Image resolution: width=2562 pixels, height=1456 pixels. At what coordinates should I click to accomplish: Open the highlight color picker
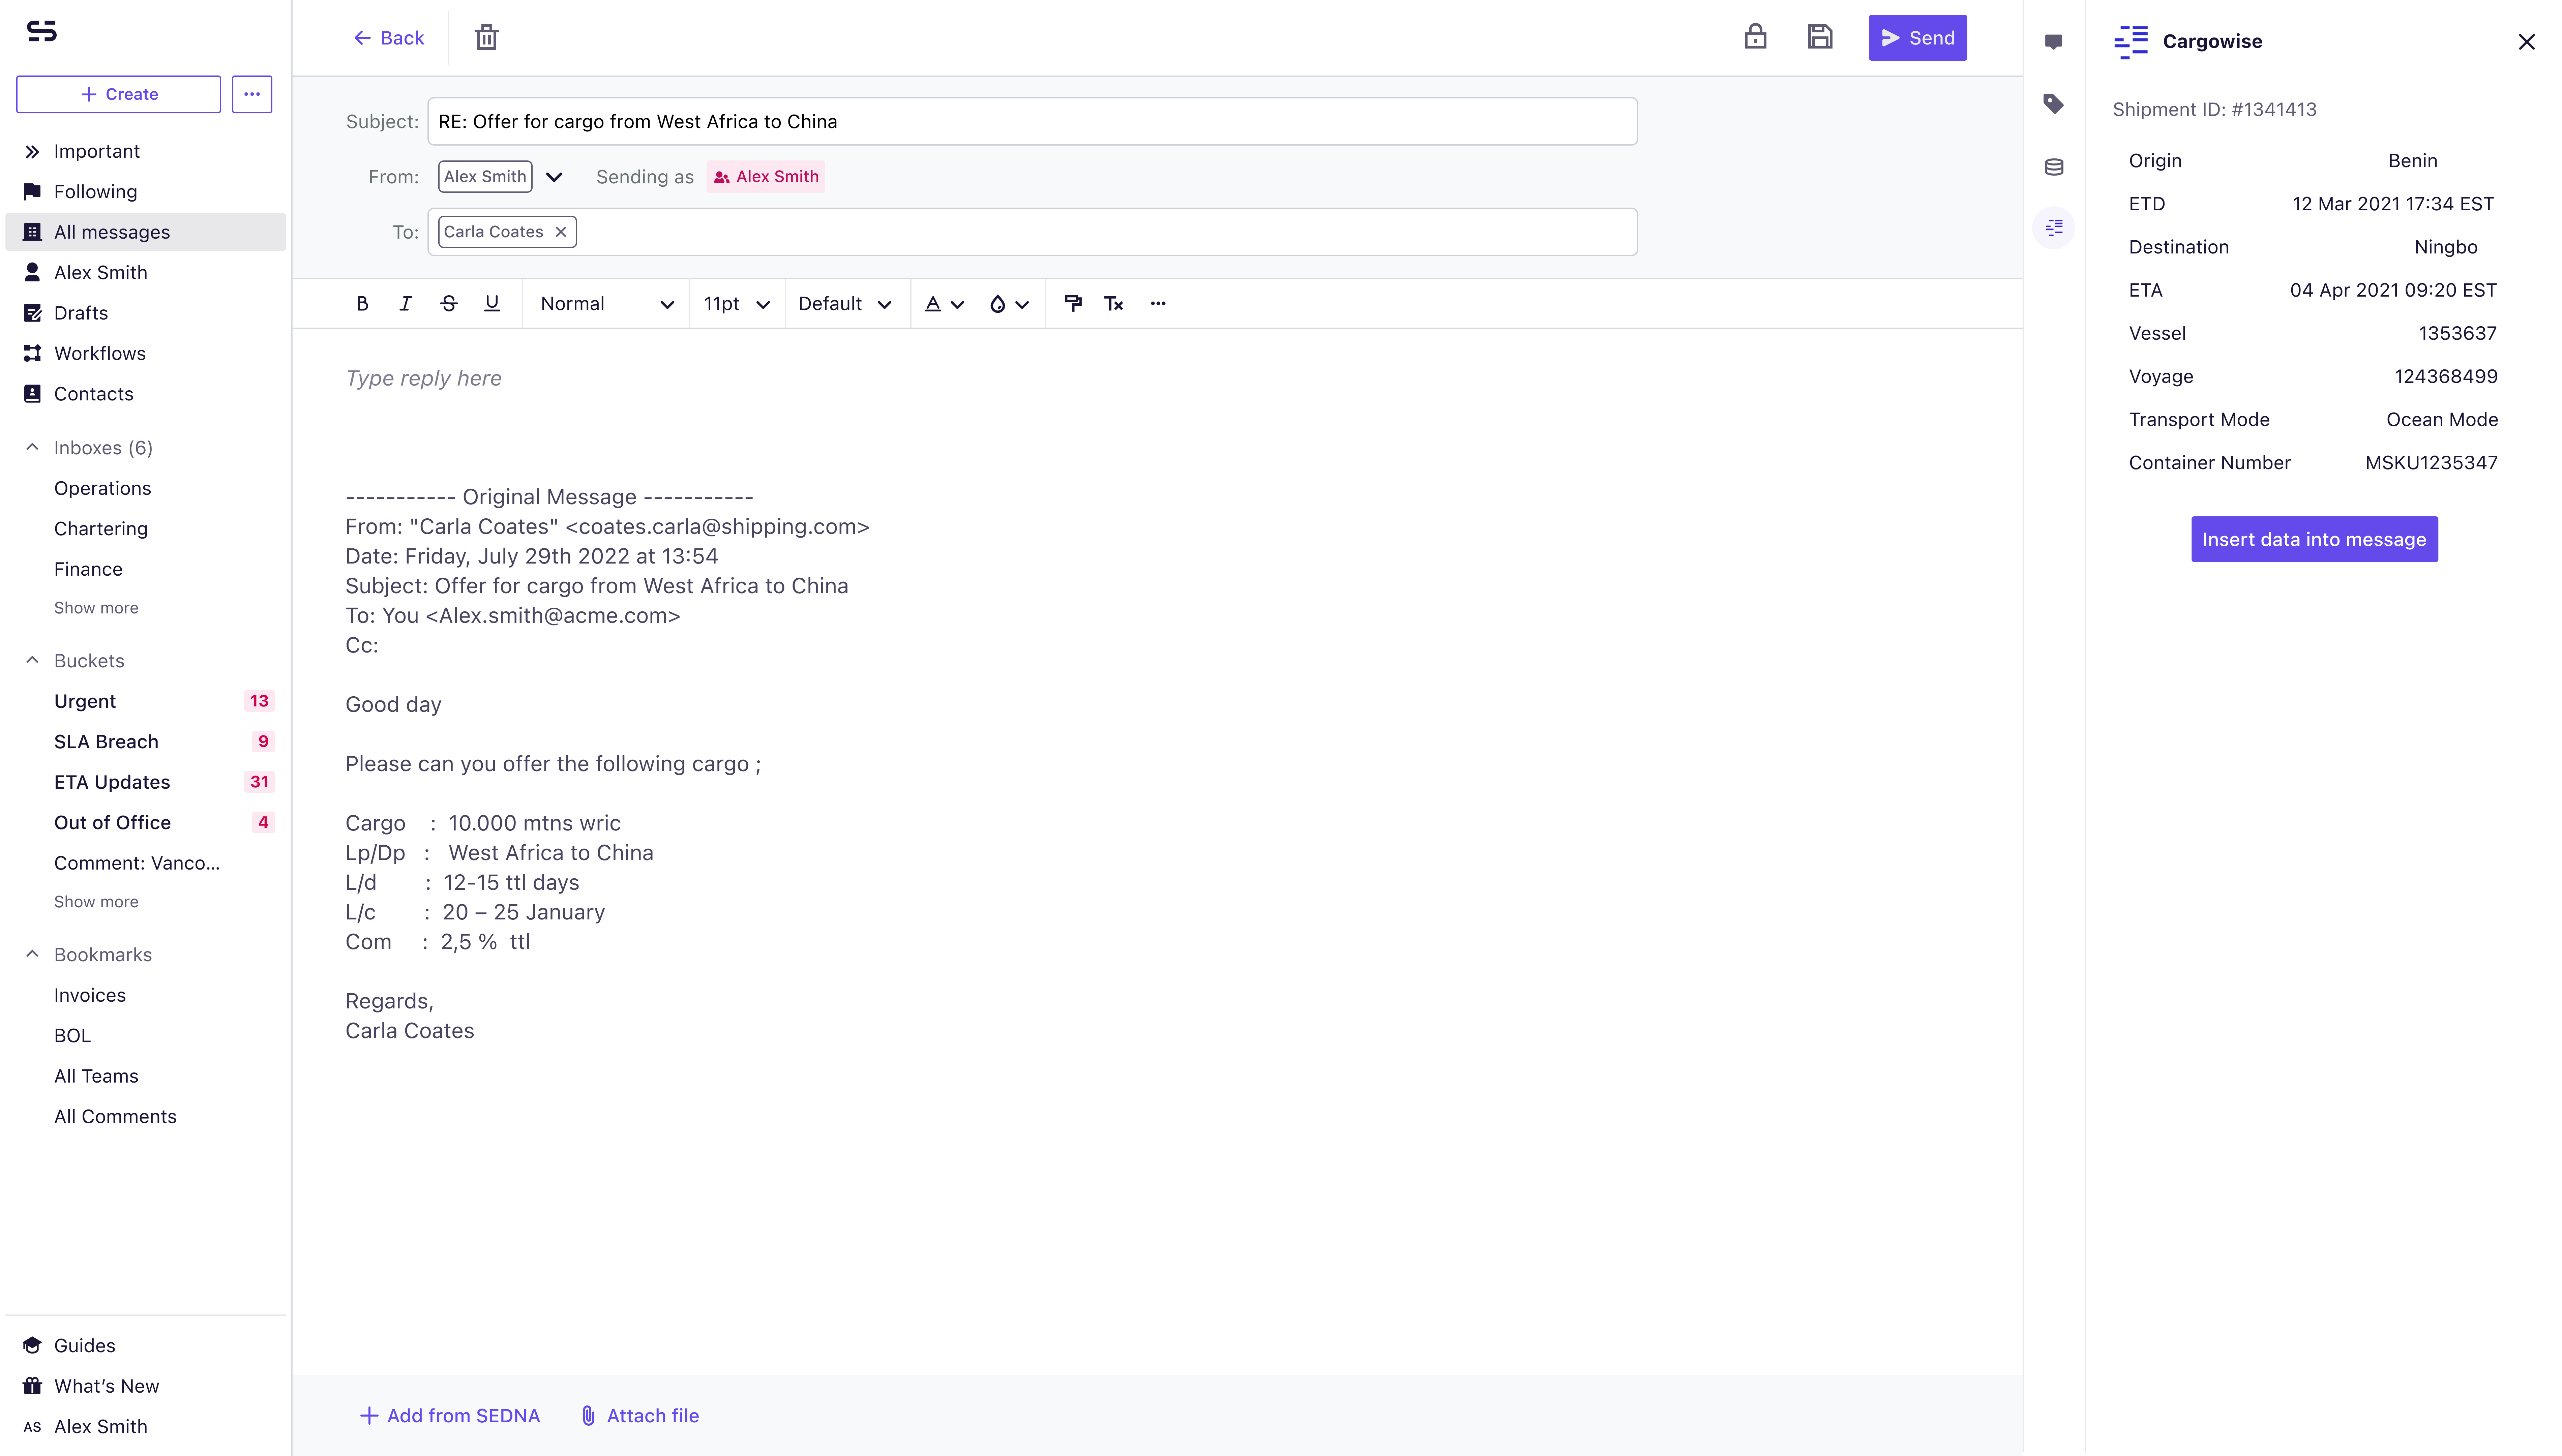tap(1009, 304)
